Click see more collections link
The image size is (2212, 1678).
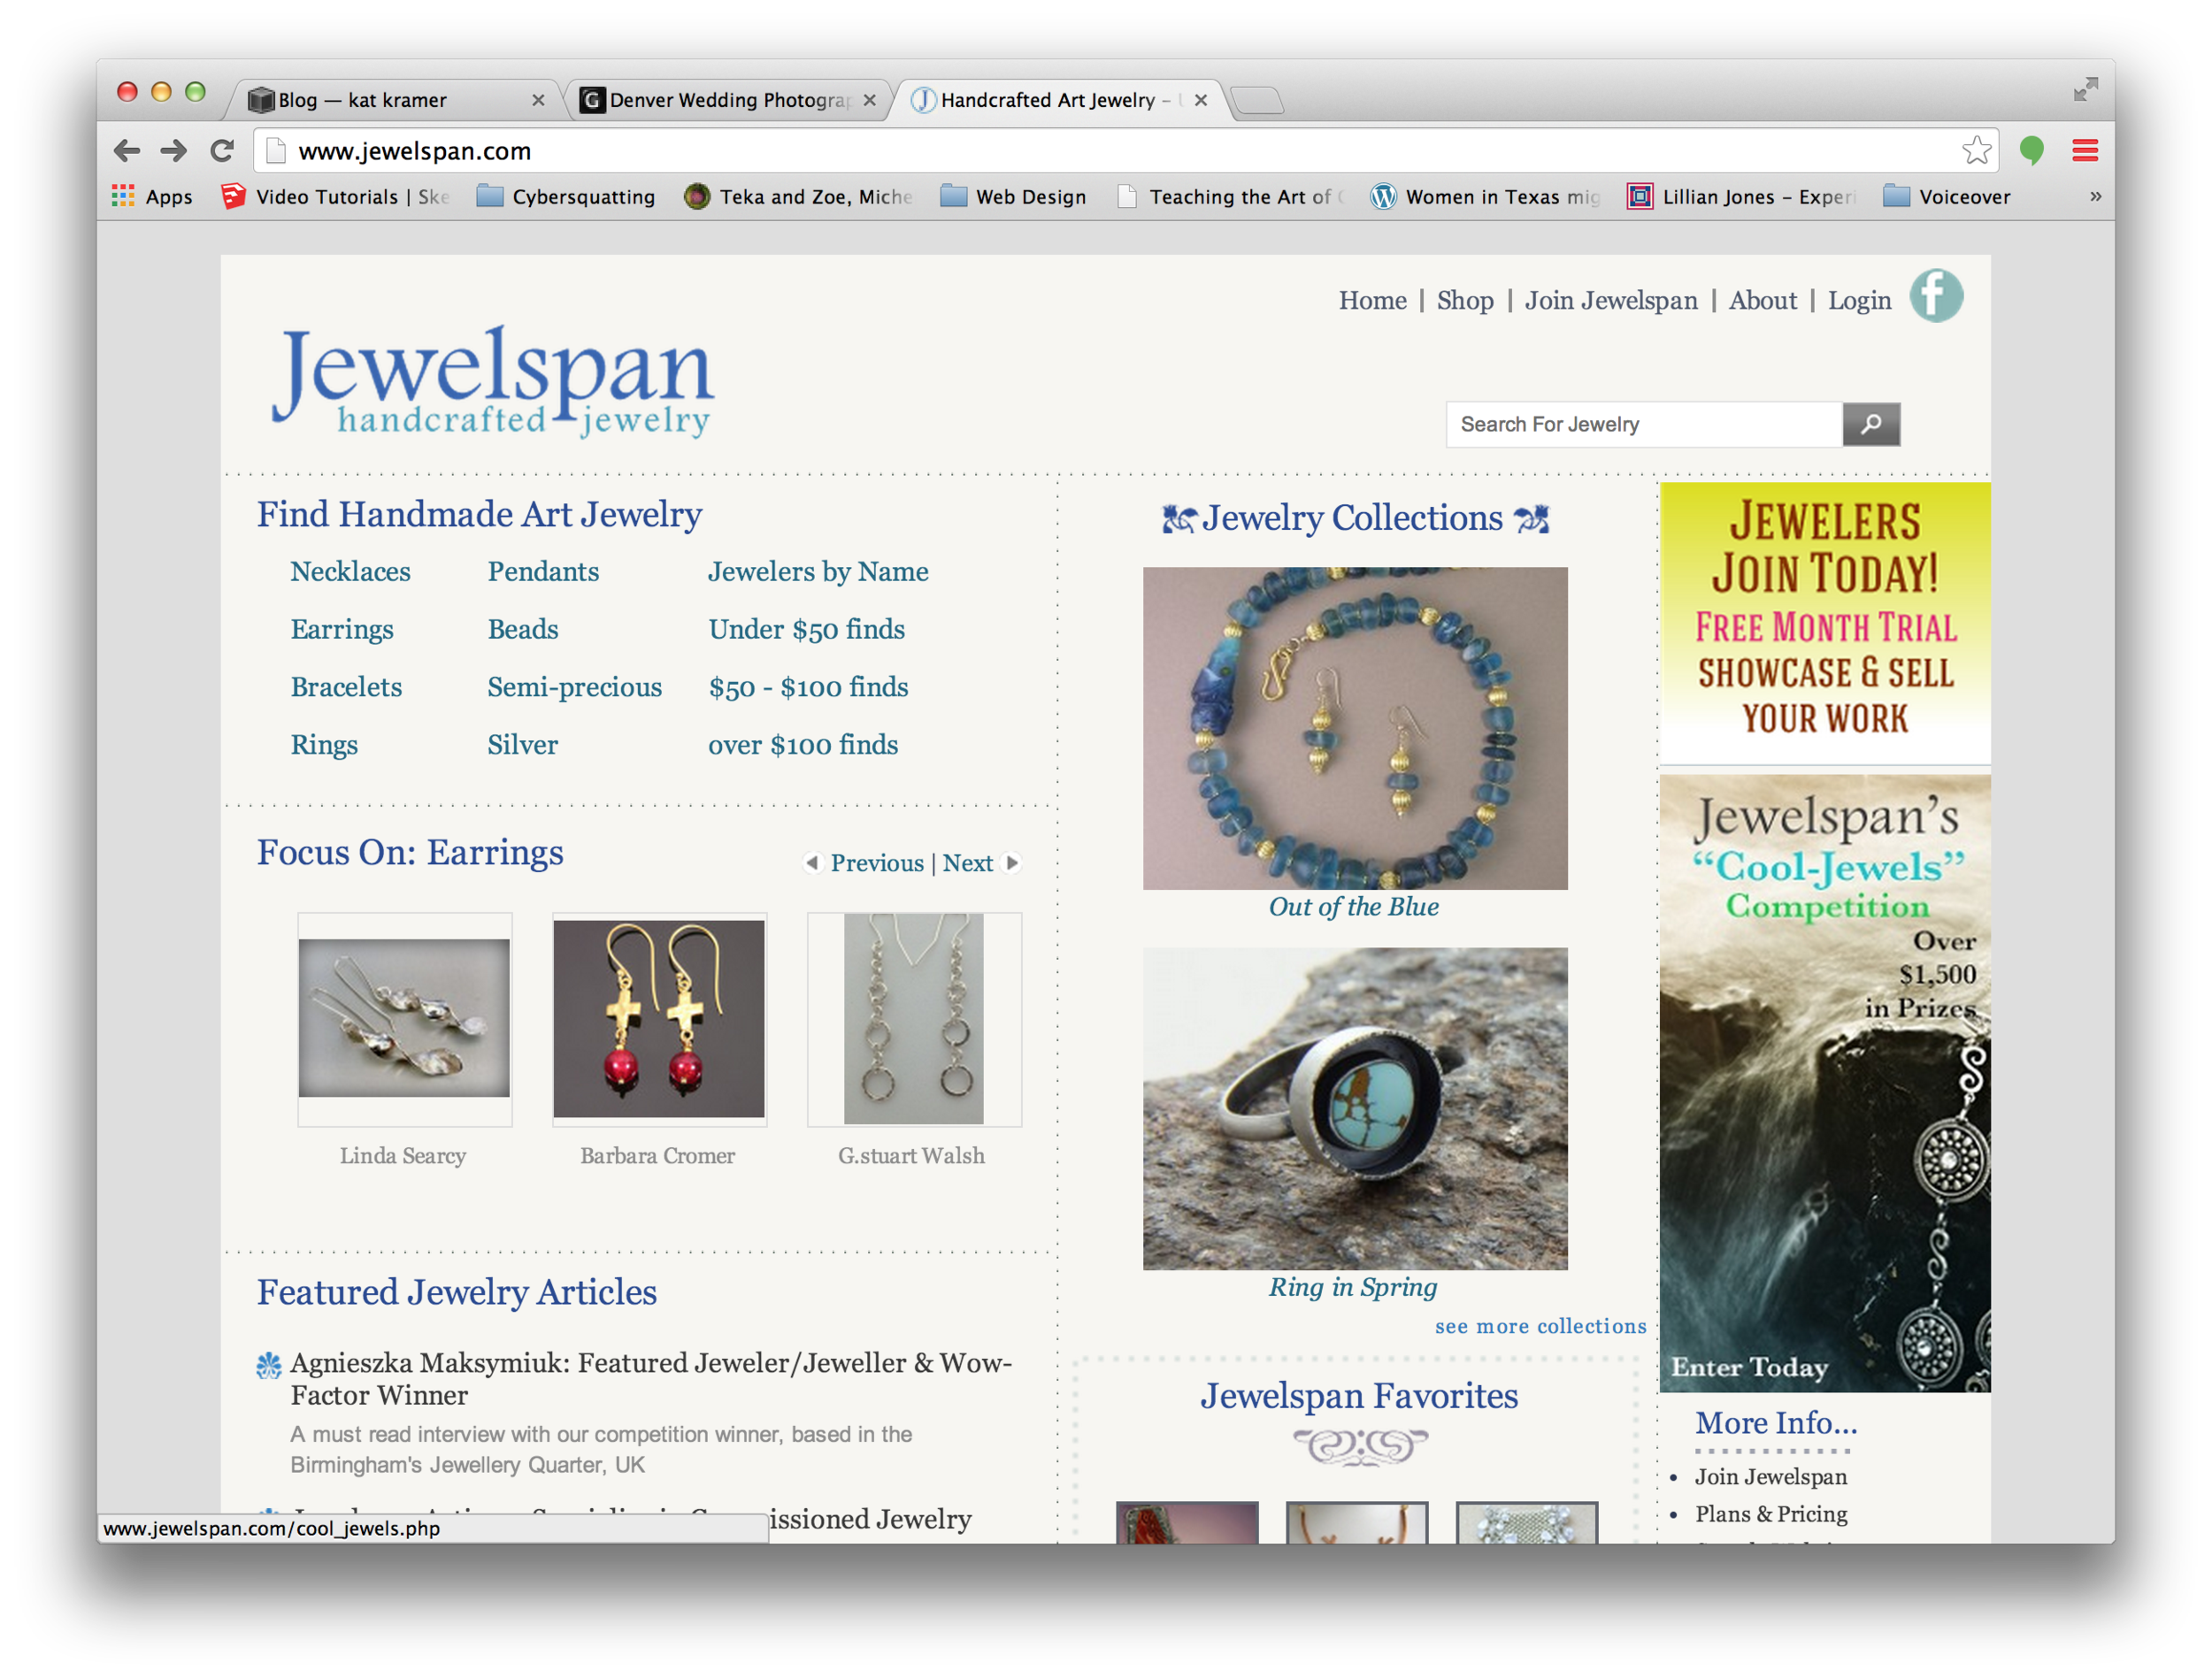point(1540,1326)
